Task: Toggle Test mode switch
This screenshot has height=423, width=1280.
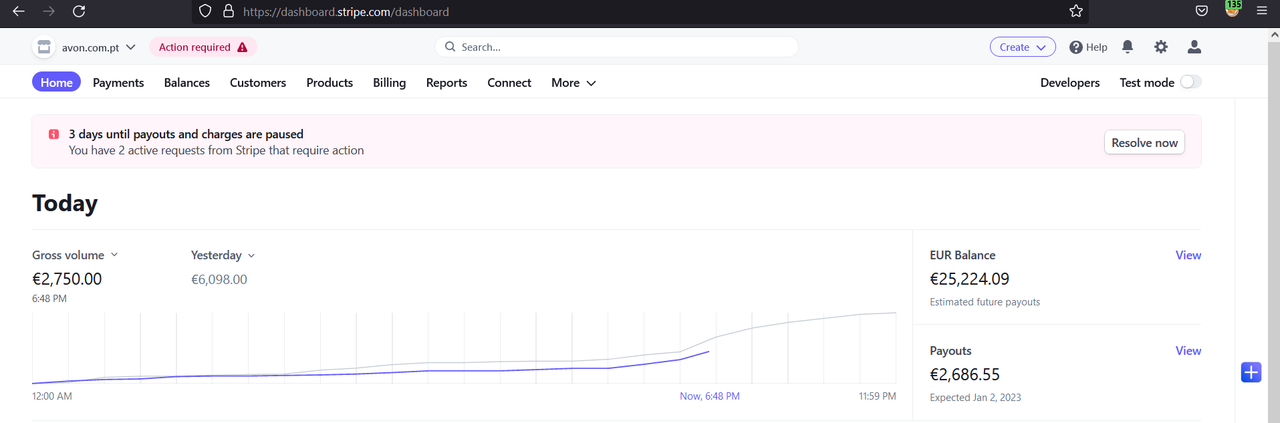Action: click(1191, 83)
